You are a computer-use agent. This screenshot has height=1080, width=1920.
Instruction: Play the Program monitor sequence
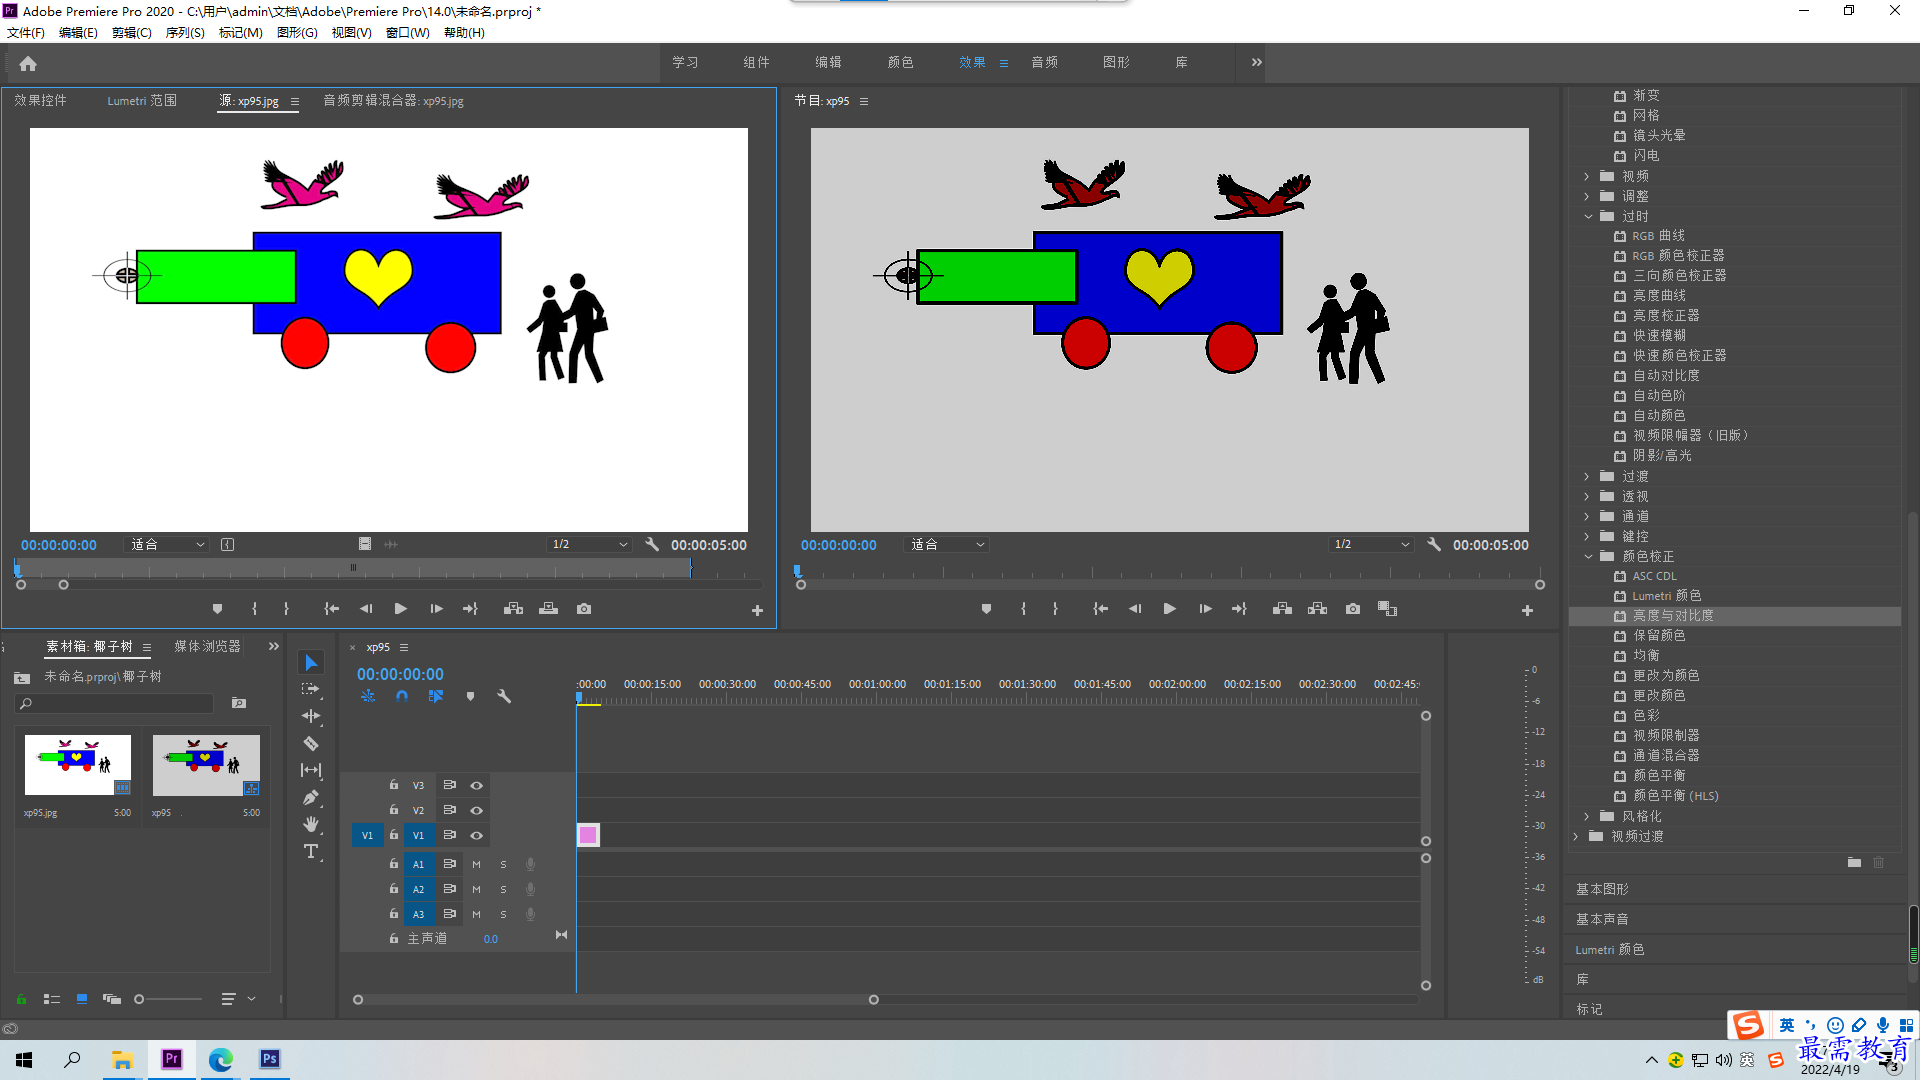click(x=1169, y=609)
